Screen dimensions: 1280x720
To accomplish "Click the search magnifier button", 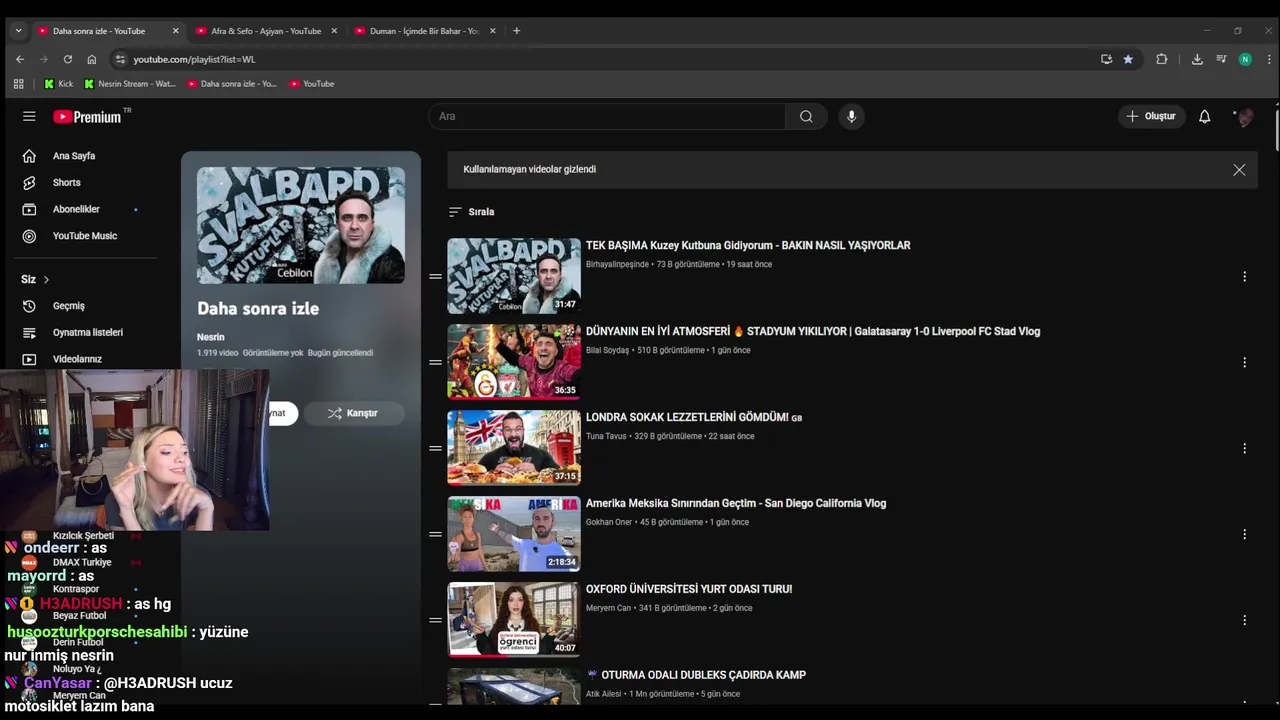I will point(806,116).
